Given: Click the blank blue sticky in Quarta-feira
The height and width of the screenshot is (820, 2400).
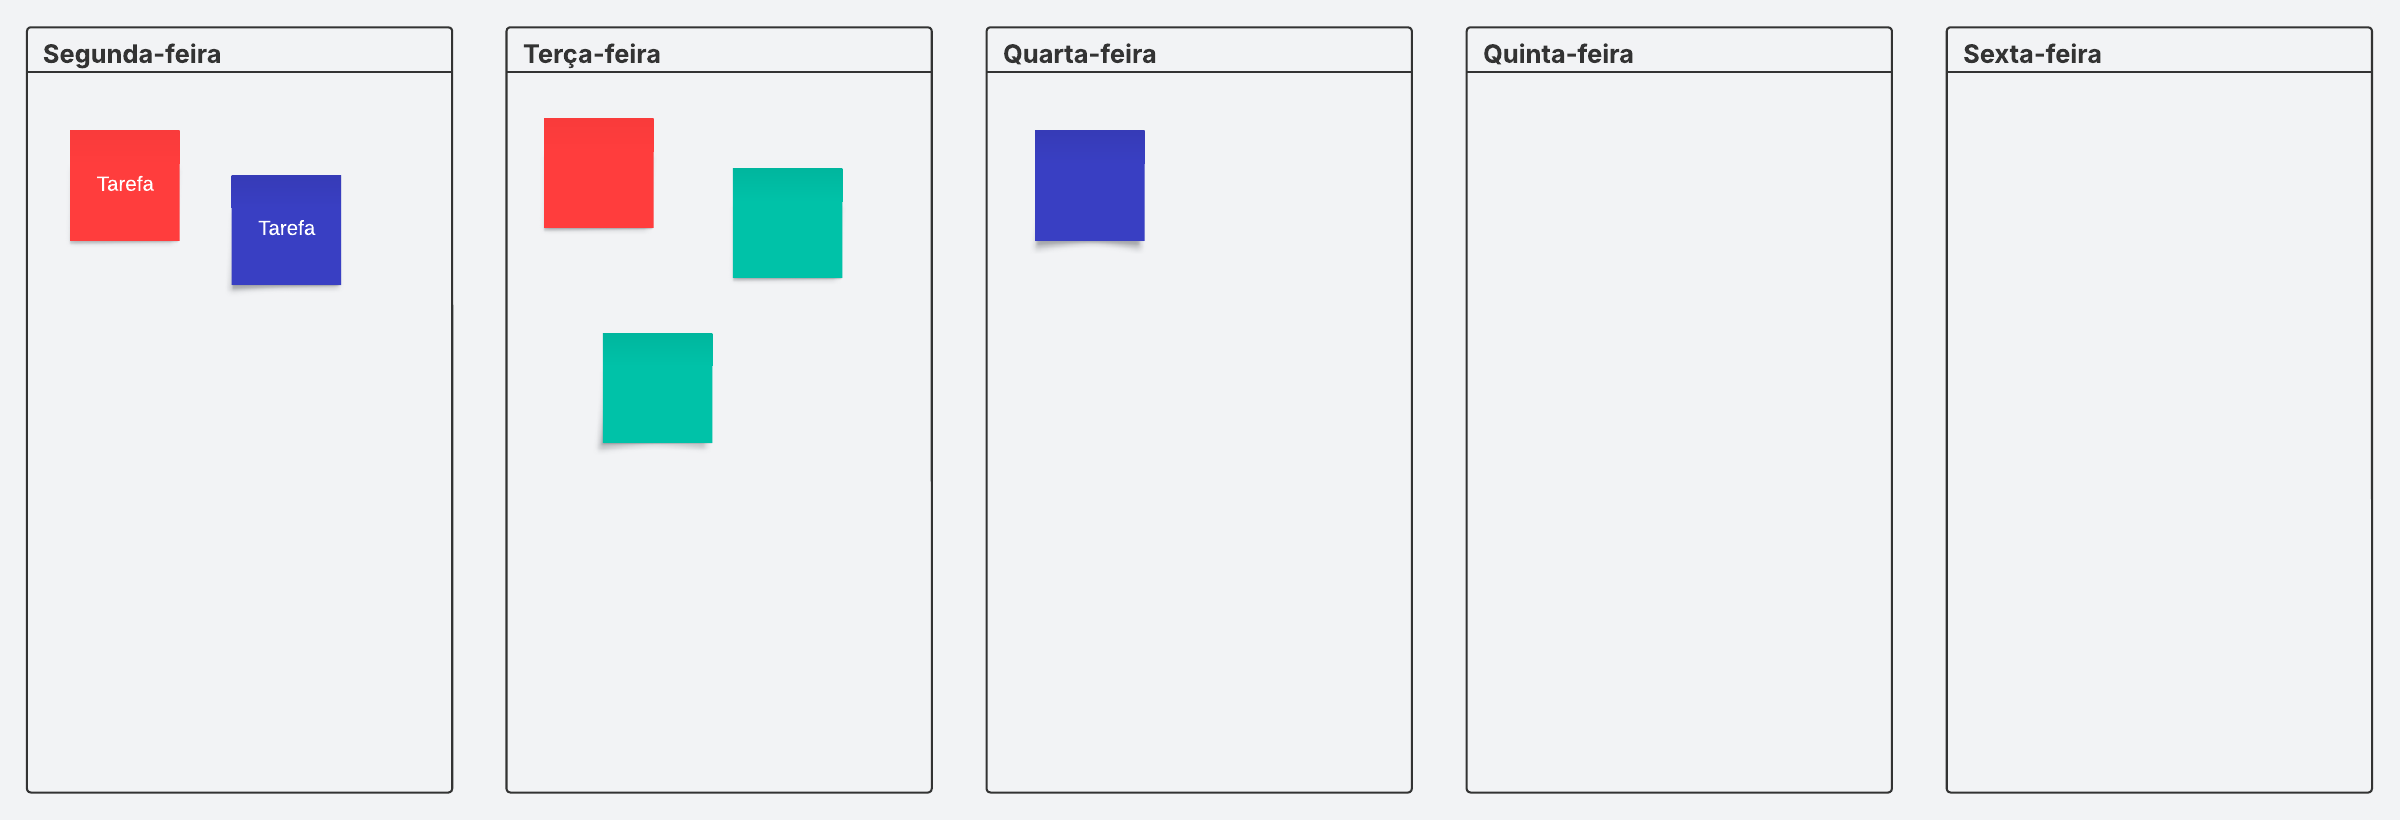Looking at the screenshot, I should coord(1089,186).
